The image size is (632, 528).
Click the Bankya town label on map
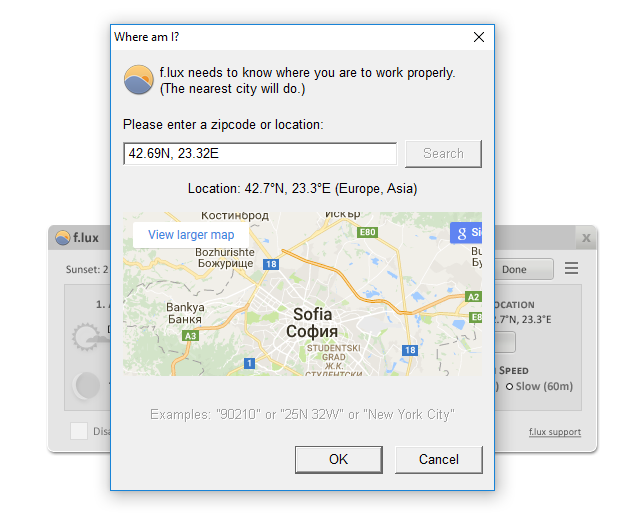(185, 313)
